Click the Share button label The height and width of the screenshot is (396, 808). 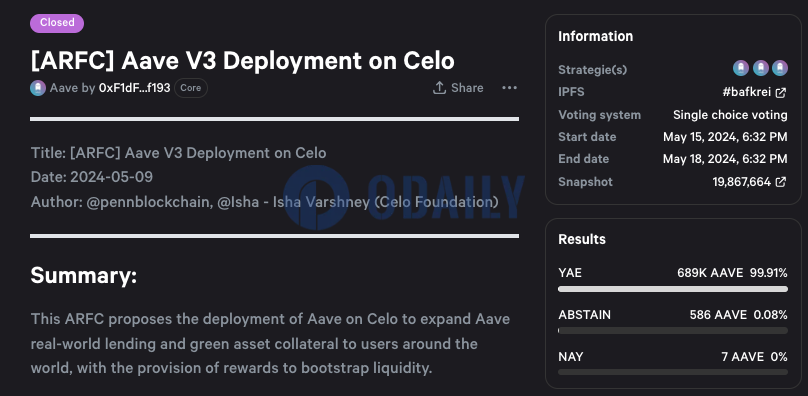point(467,88)
